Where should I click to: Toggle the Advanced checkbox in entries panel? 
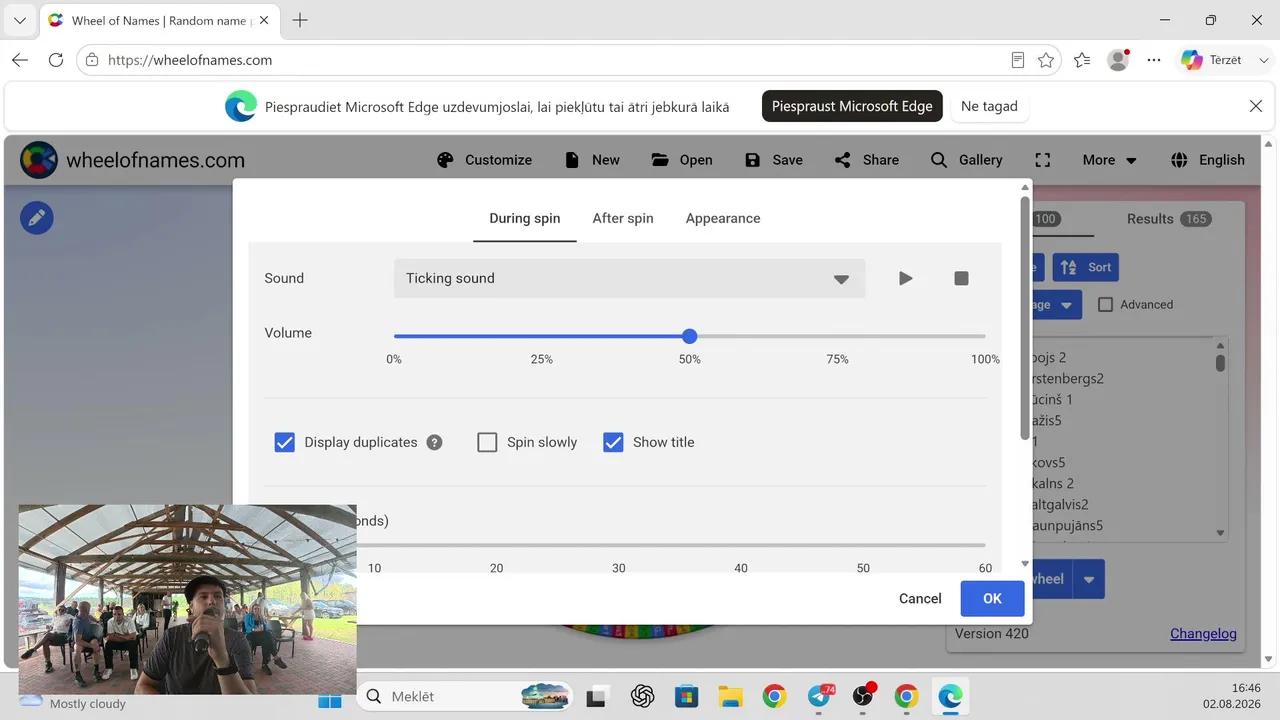coord(1105,305)
